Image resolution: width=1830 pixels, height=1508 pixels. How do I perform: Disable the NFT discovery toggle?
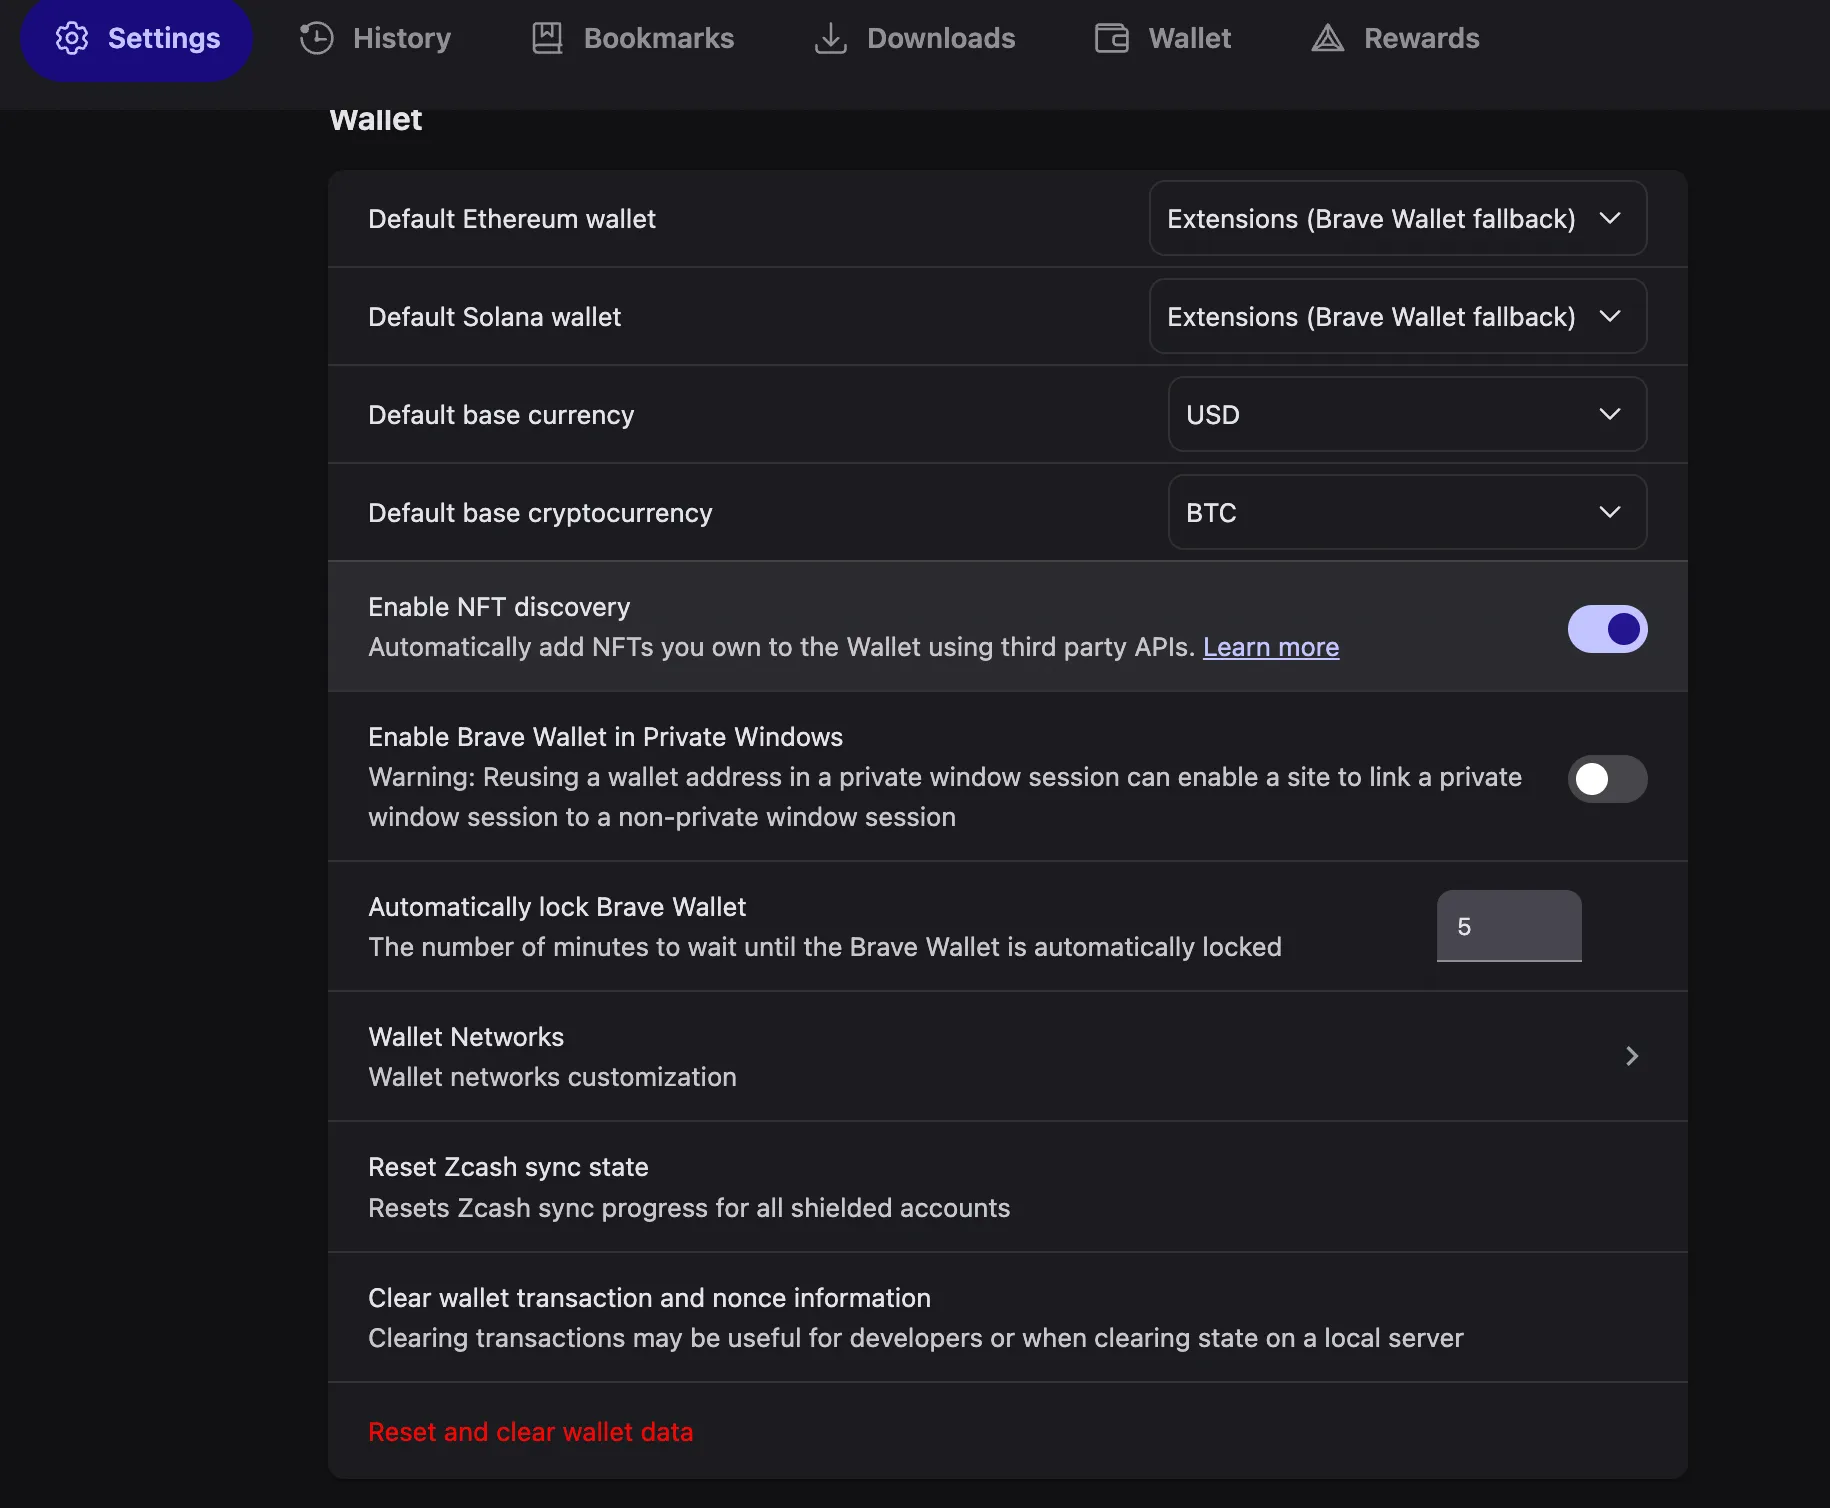[x=1608, y=629]
